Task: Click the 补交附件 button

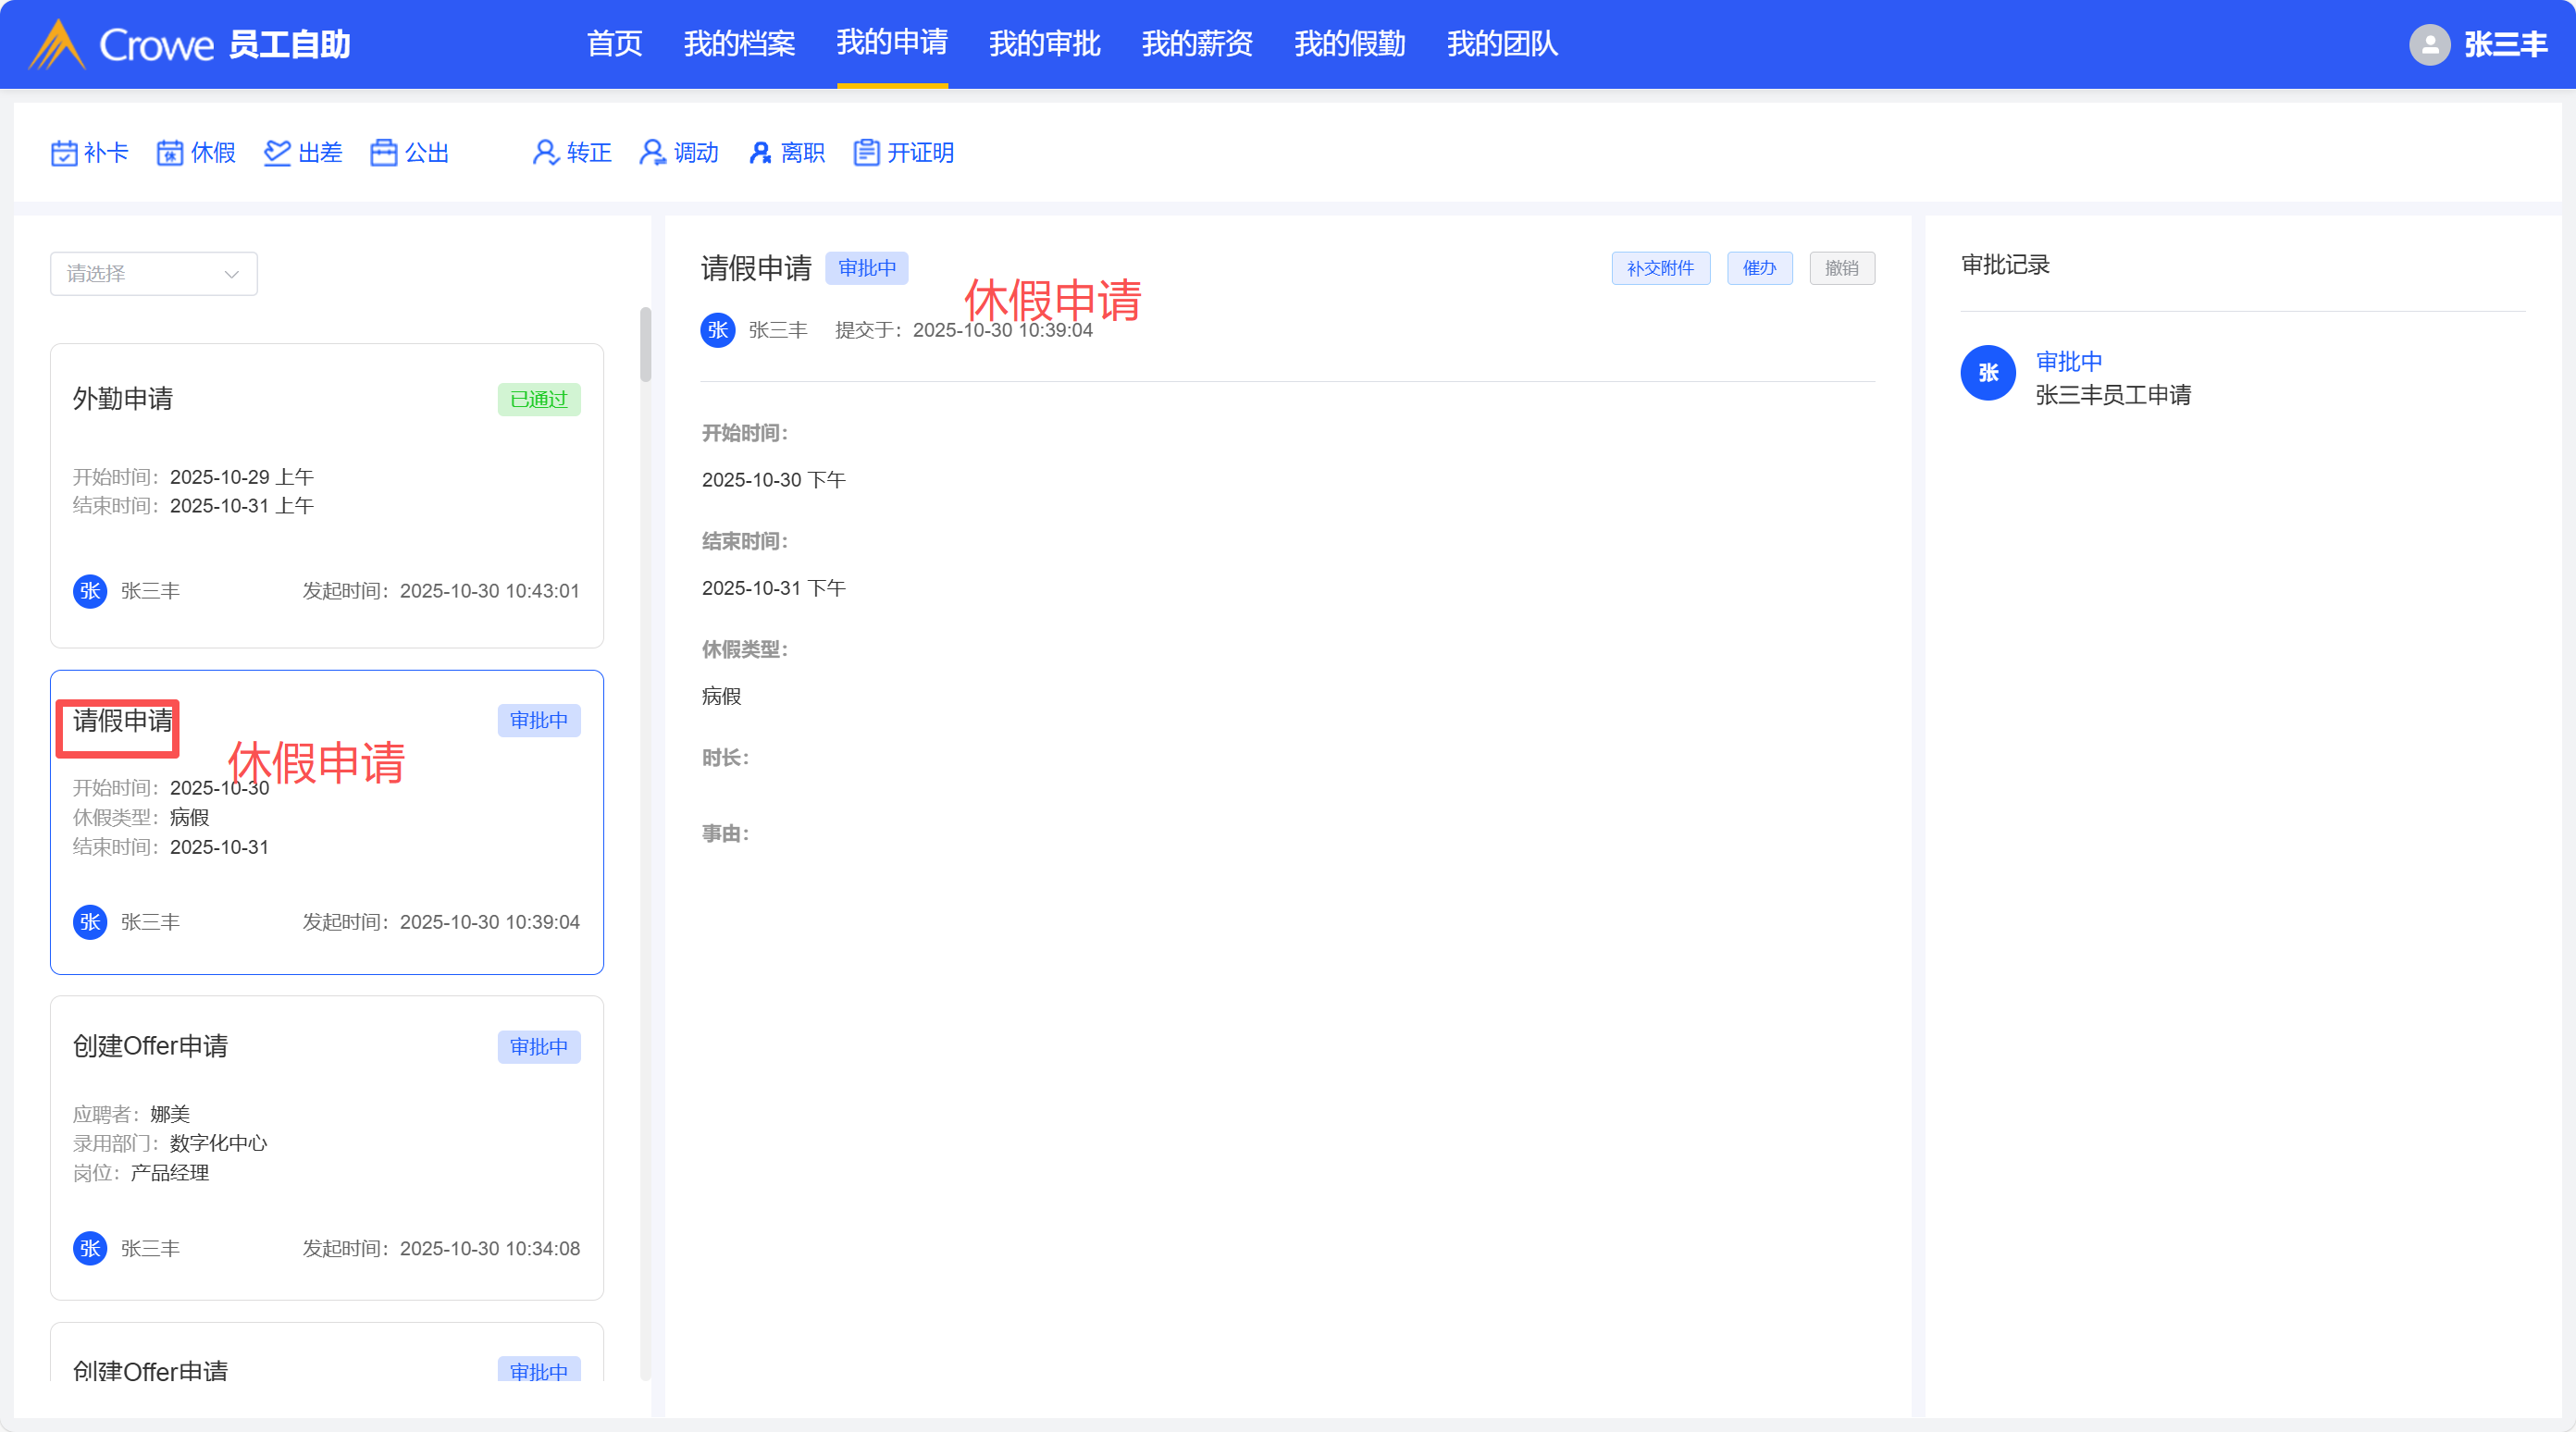Action: 1660,268
